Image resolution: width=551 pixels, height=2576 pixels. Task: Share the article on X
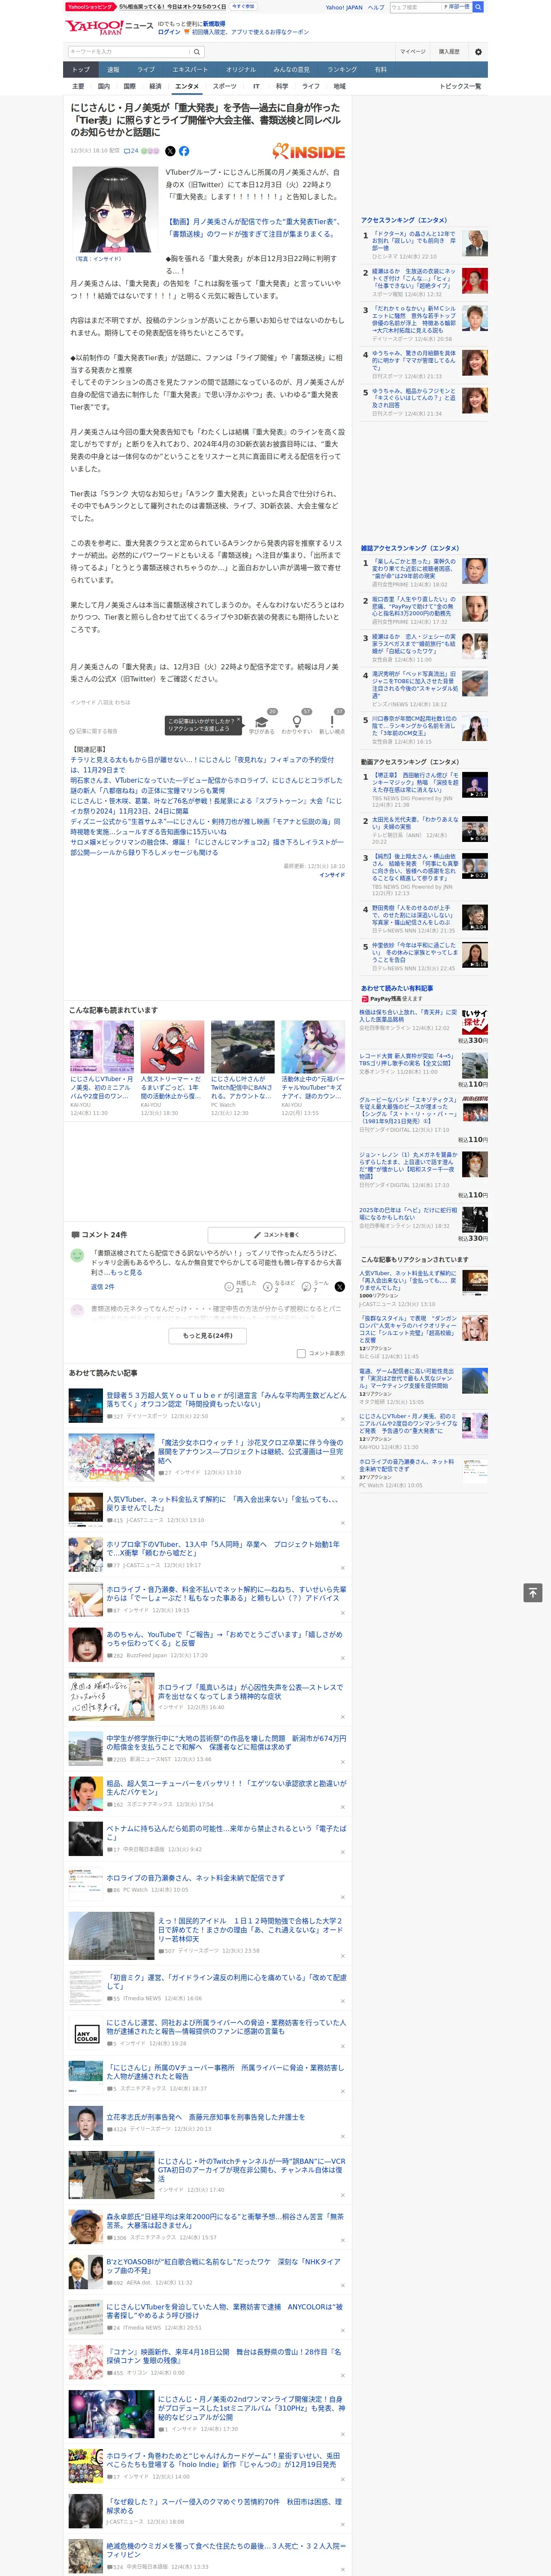click(170, 151)
